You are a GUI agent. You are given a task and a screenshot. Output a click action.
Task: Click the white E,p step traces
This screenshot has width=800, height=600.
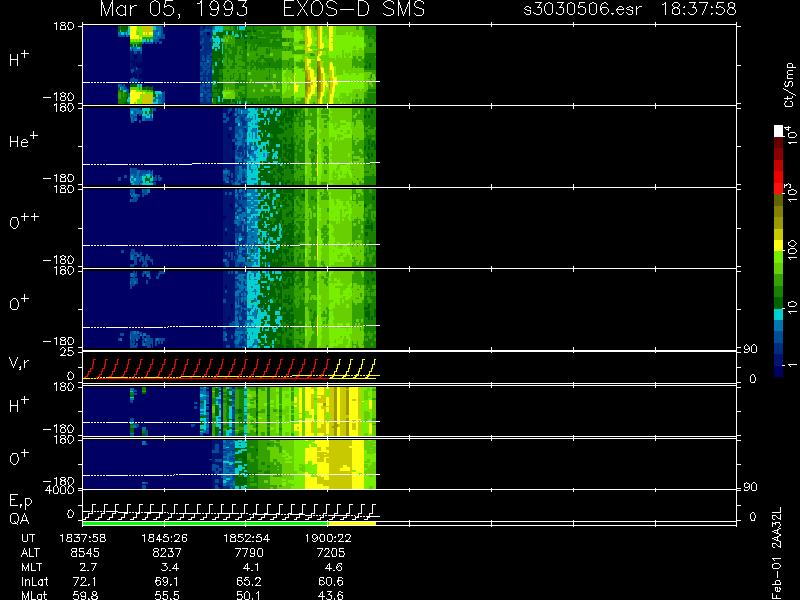pyautogui.click(x=230, y=512)
